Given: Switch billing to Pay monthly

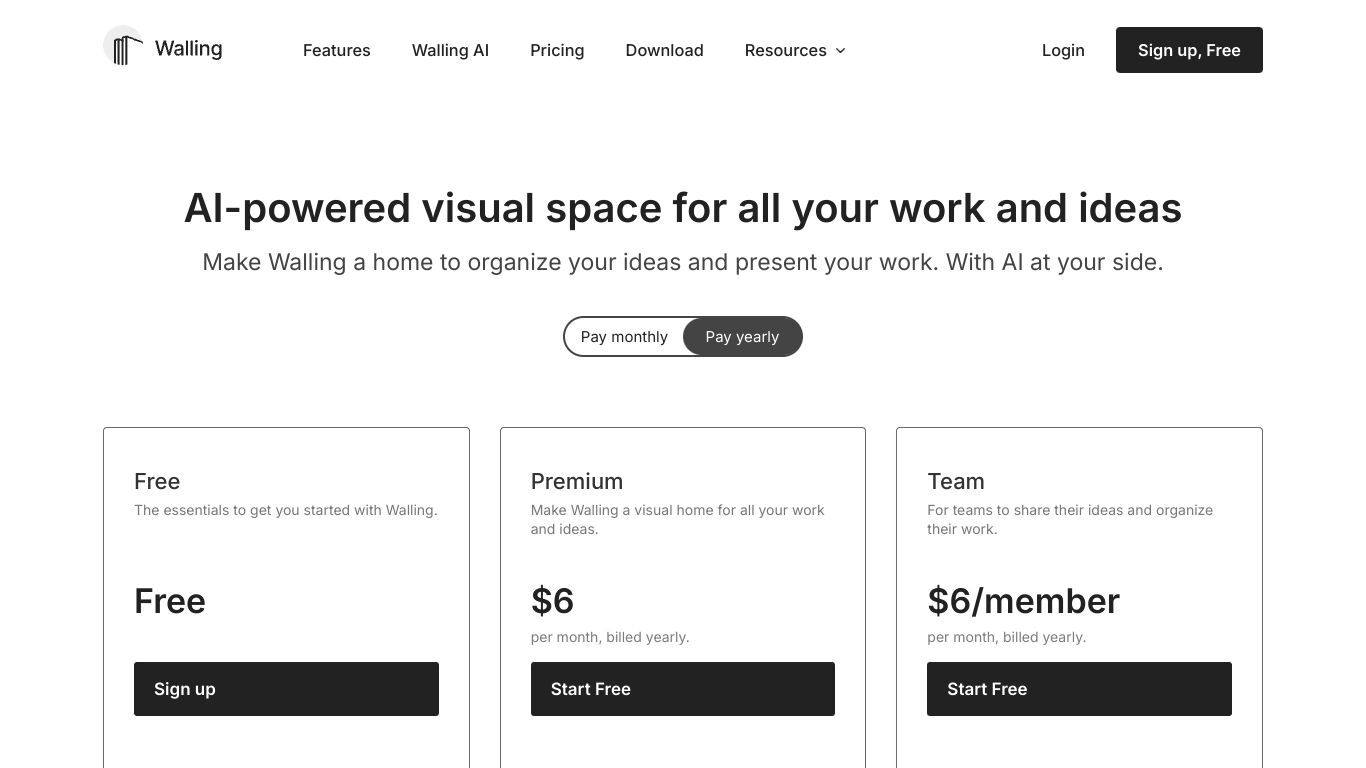Looking at the screenshot, I should 624,337.
